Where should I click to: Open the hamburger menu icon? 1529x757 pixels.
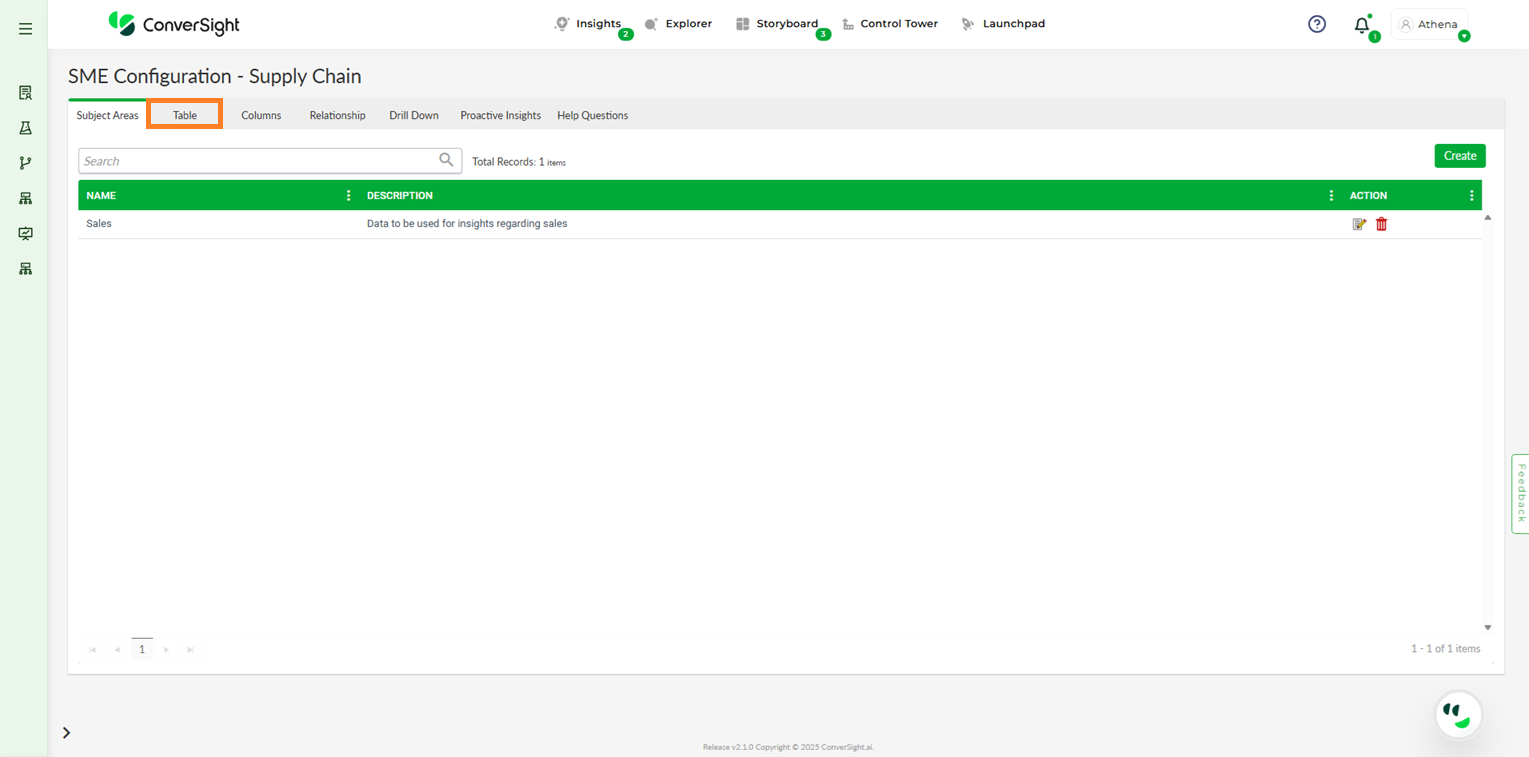26,29
